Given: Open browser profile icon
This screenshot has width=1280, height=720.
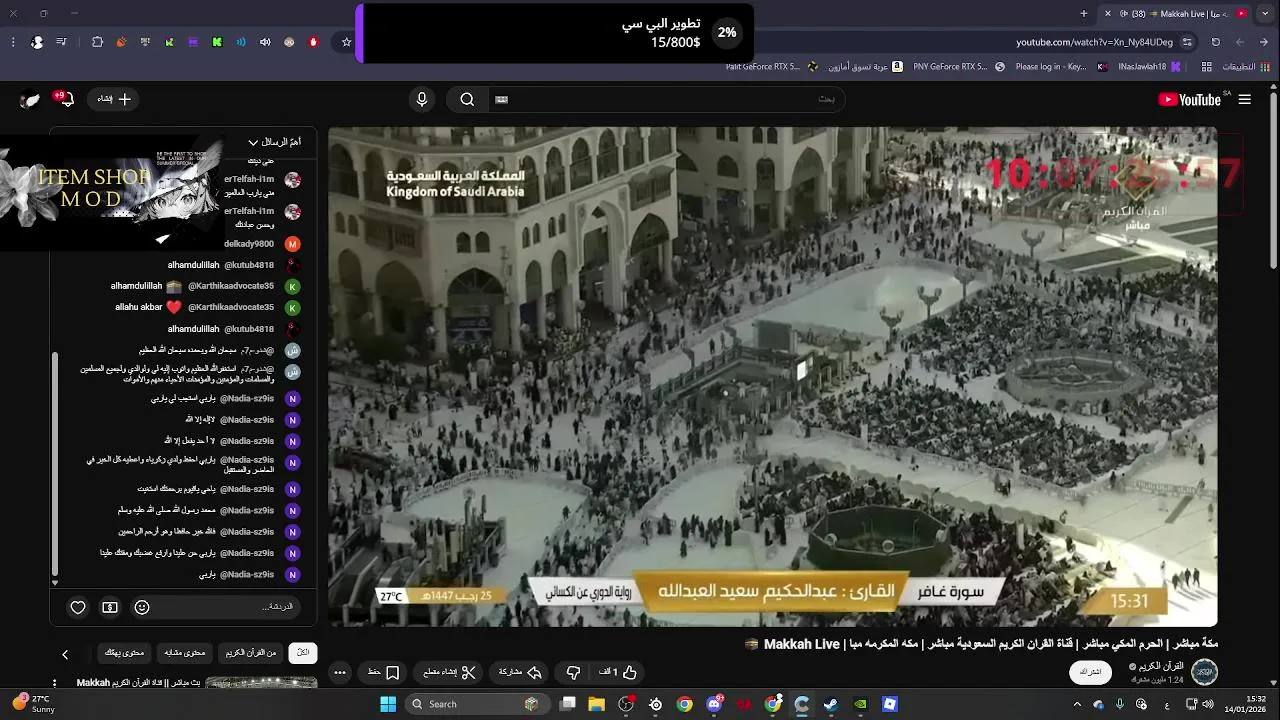Looking at the screenshot, I should [x=37, y=42].
